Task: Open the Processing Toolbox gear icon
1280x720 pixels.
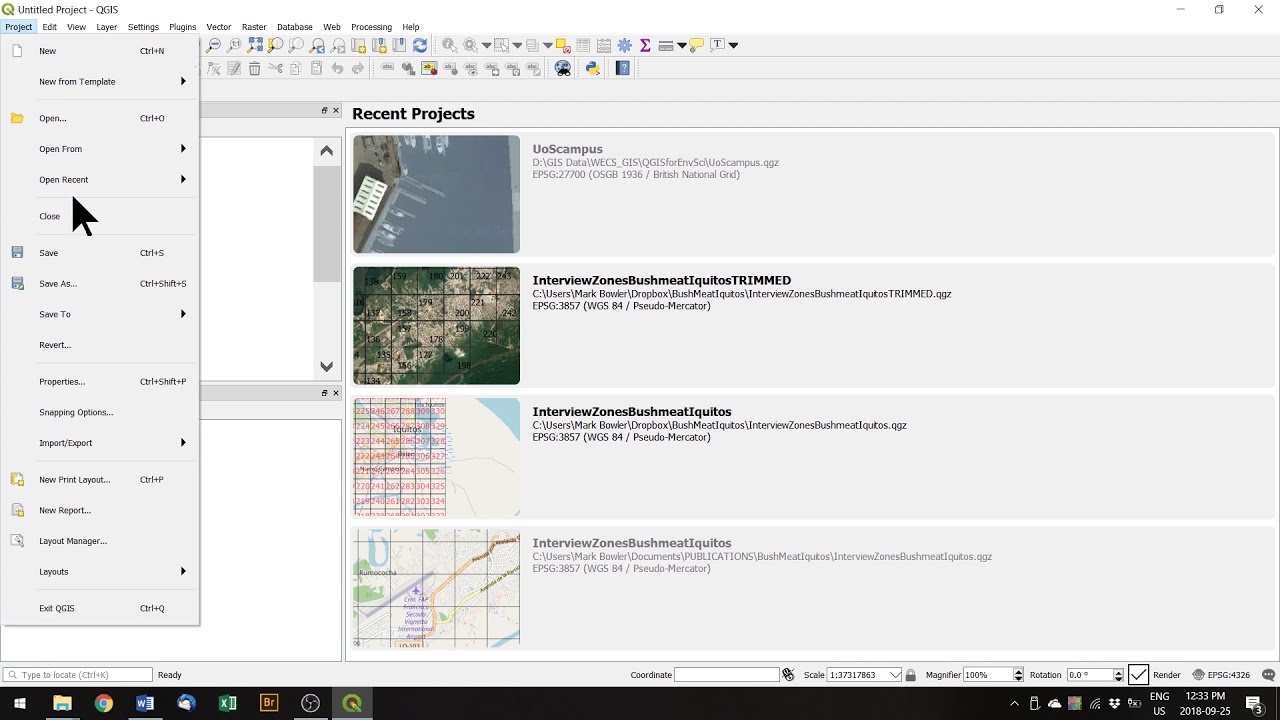Action: tap(624, 45)
